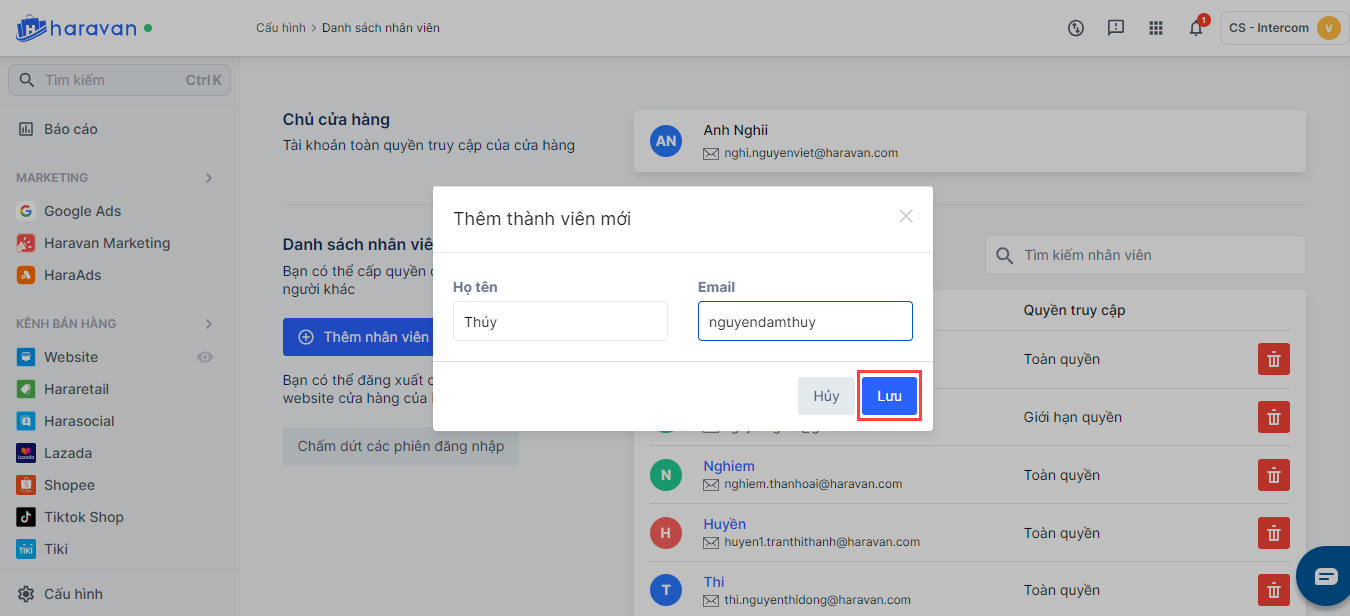Open the CS - Intercom account menu
Screen dimensions: 1350x616
point(1284,28)
